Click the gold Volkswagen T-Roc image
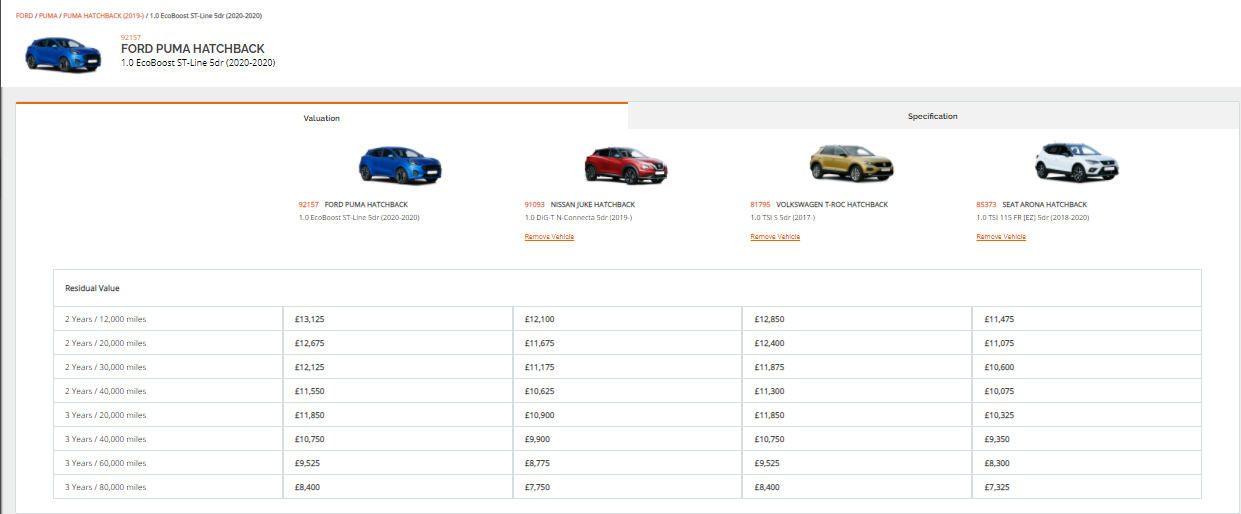This screenshot has height=514, width=1241. (x=852, y=163)
